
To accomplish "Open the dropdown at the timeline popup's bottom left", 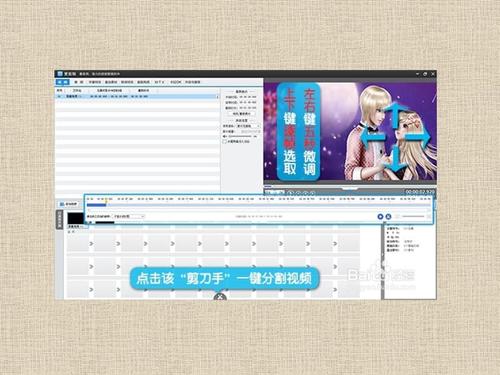I will pos(129,216).
